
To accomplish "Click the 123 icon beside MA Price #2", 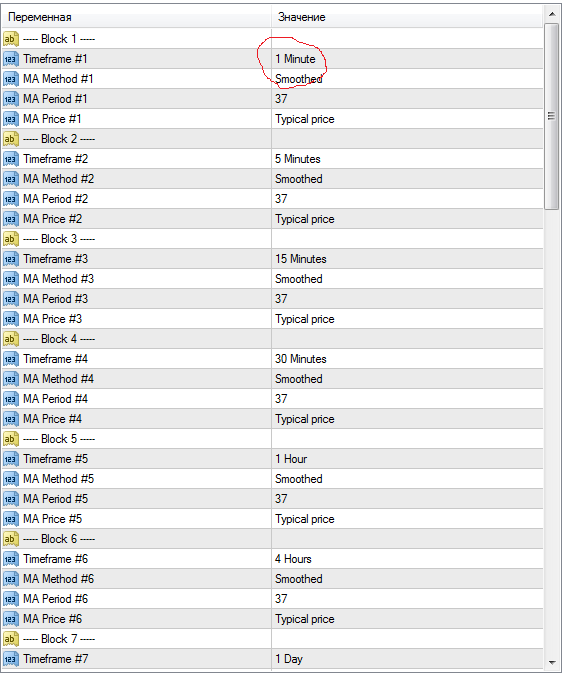I will (11, 219).
